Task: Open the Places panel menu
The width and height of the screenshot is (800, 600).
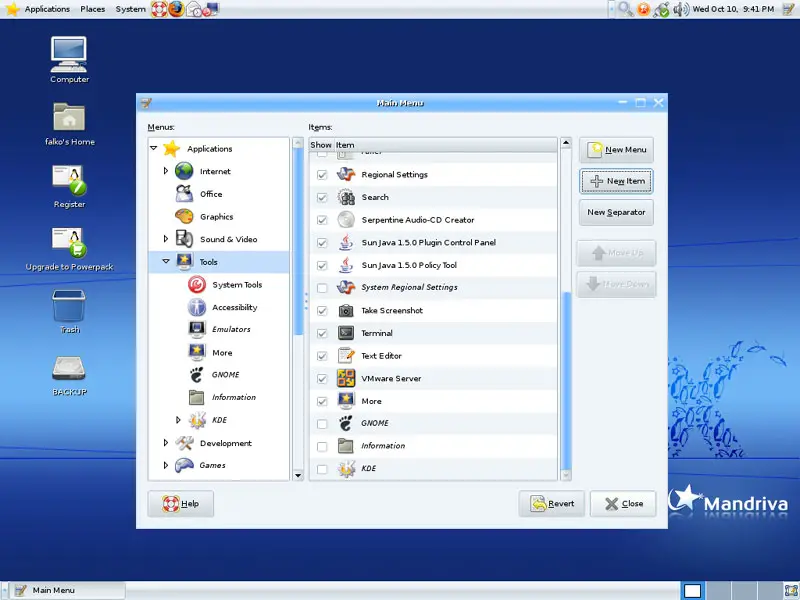Action: pyautogui.click(x=92, y=9)
